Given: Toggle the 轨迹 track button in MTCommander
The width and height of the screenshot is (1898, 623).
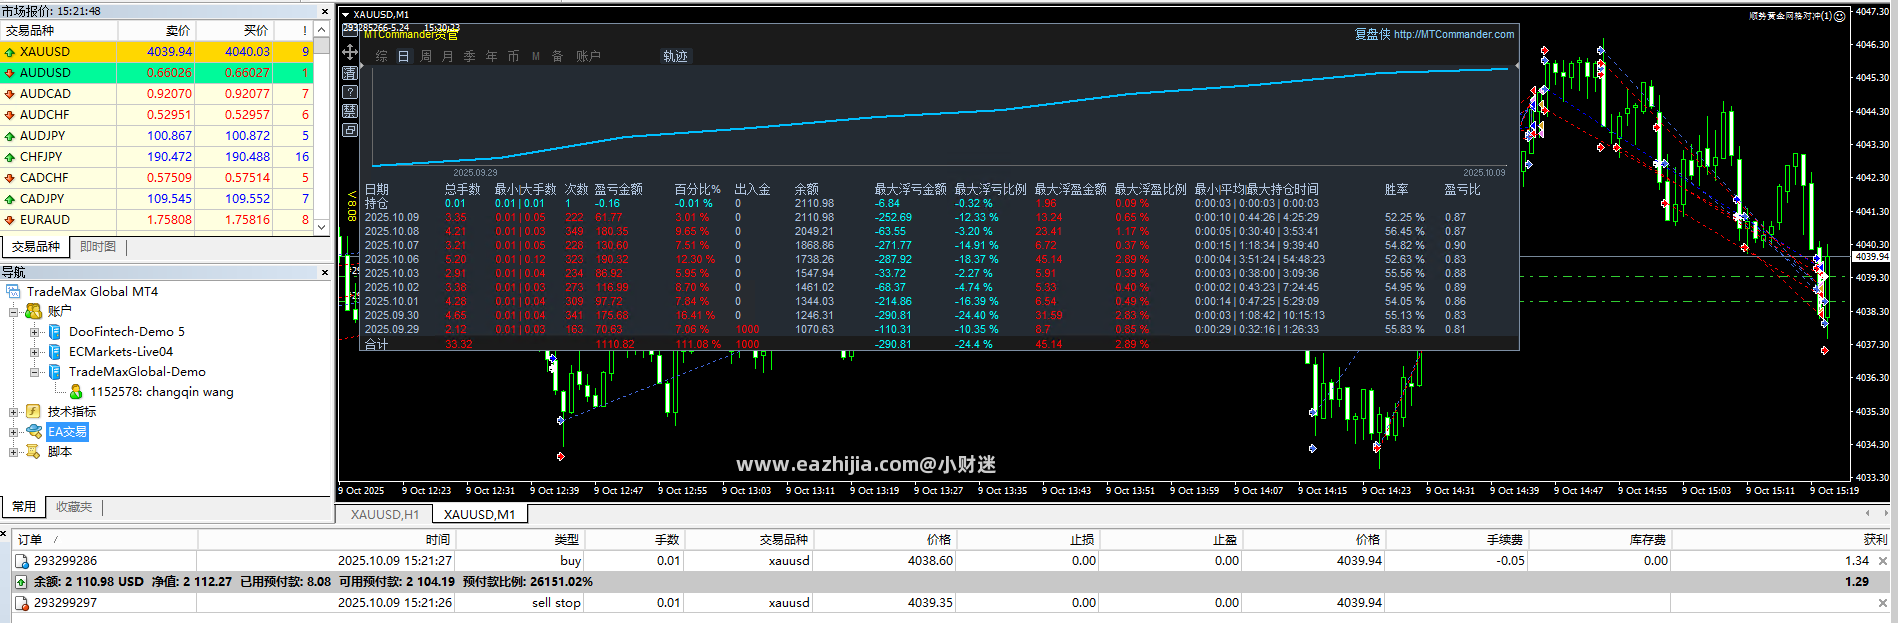Looking at the screenshot, I should point(675,56).
